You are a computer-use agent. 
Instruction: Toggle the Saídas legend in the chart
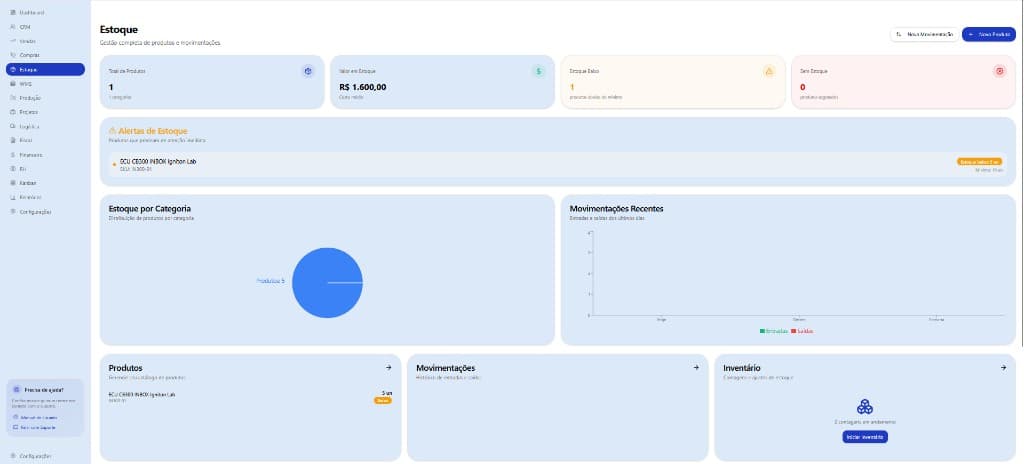(803, 330)
